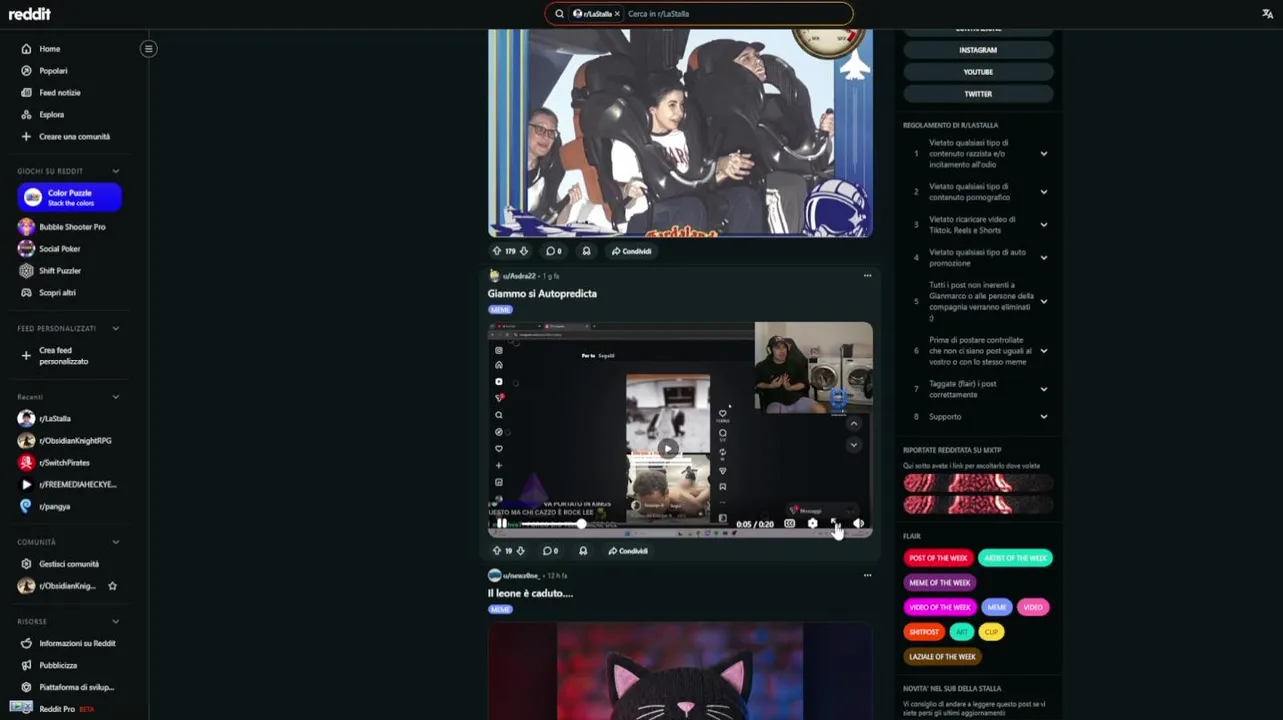
Task: Open the translate icon in the header
Action: [1267, 14]
